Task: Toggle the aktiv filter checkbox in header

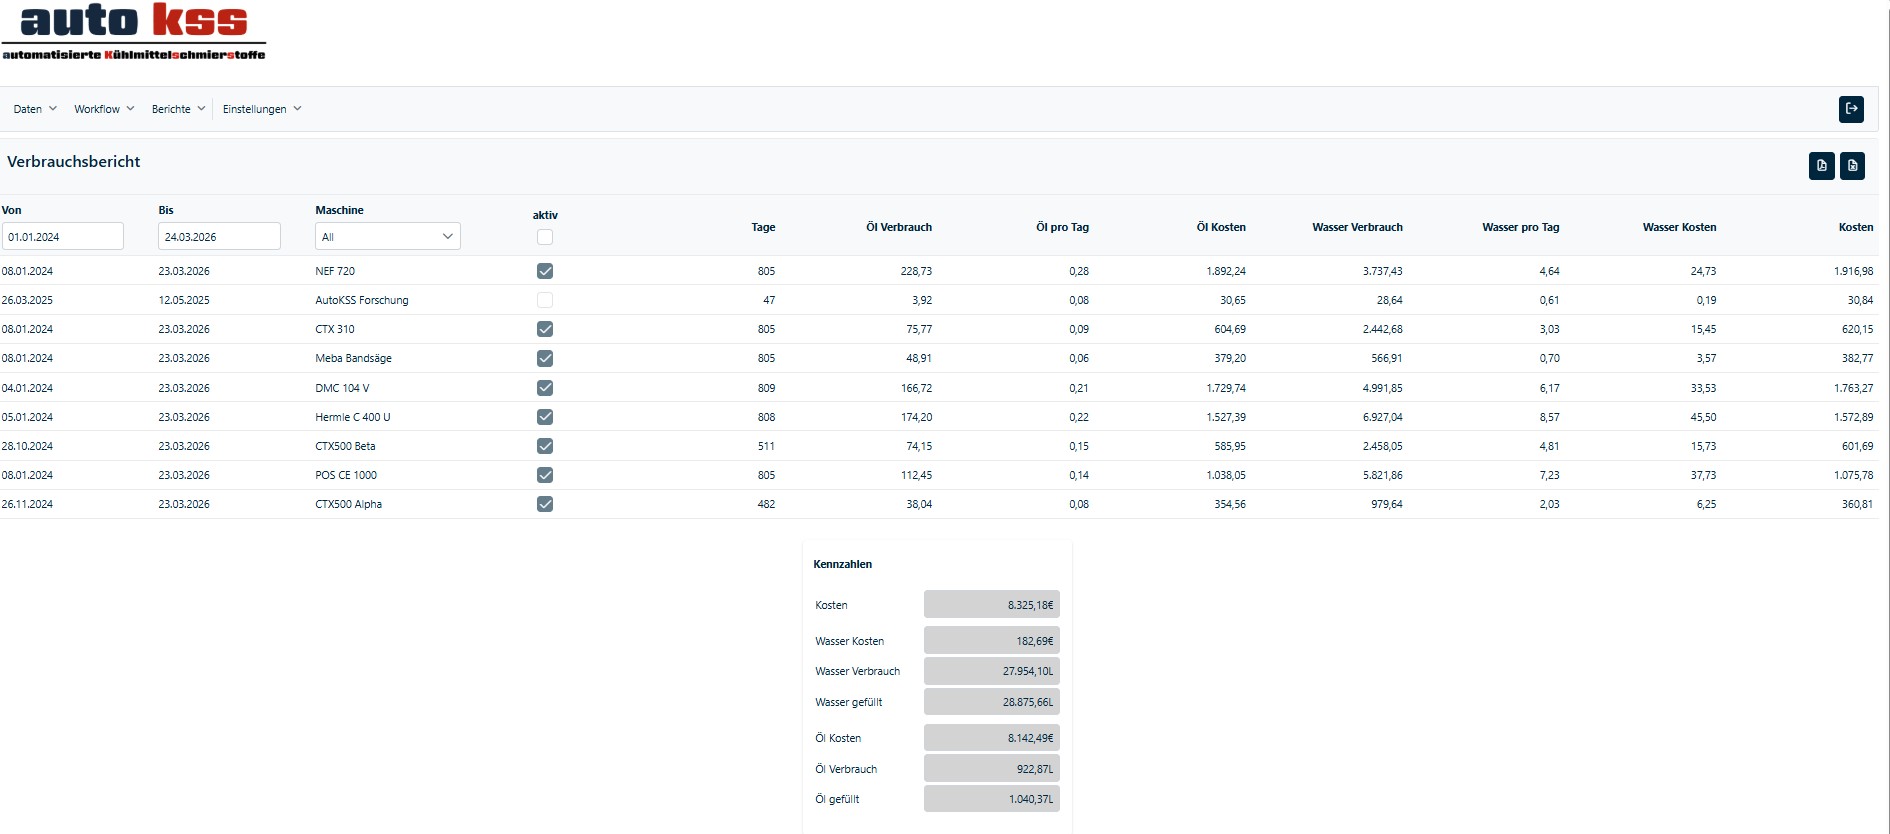Action: click(545, 237)
